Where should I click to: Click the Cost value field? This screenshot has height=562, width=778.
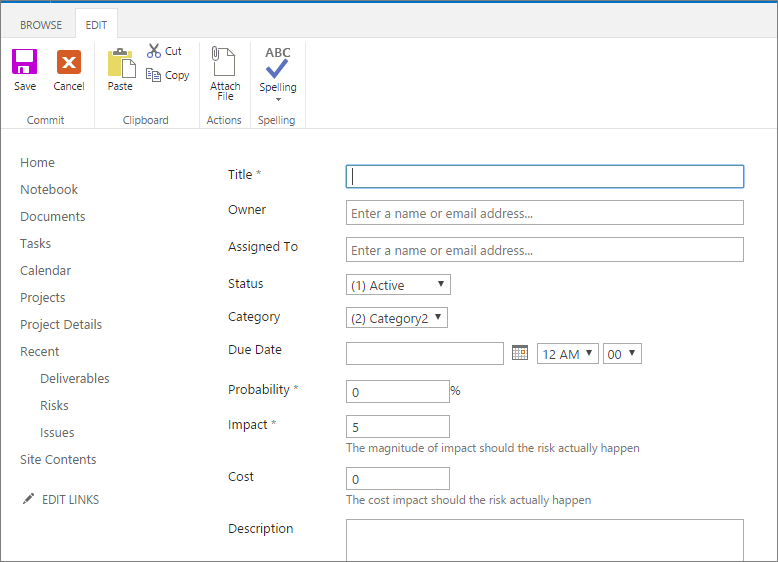pyautogui.click(x=398, y=479)
